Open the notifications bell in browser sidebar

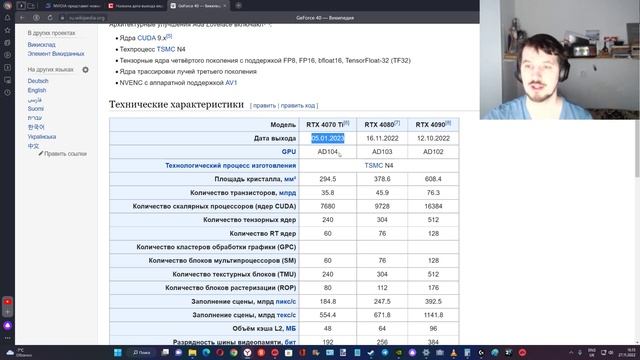(x=7, y=18)
